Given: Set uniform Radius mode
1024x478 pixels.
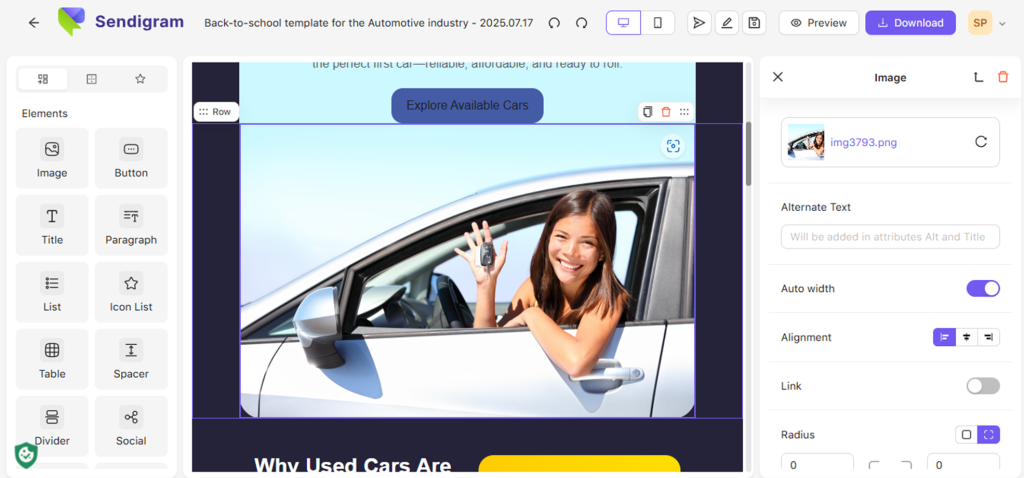Looking at the screenshot, I should point(967,434).
